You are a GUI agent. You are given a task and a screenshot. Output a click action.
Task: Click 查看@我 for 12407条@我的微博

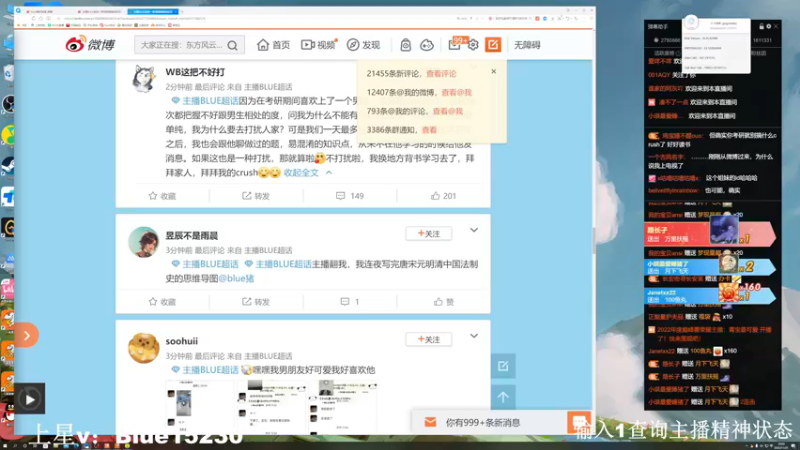(x=456, y=92)
